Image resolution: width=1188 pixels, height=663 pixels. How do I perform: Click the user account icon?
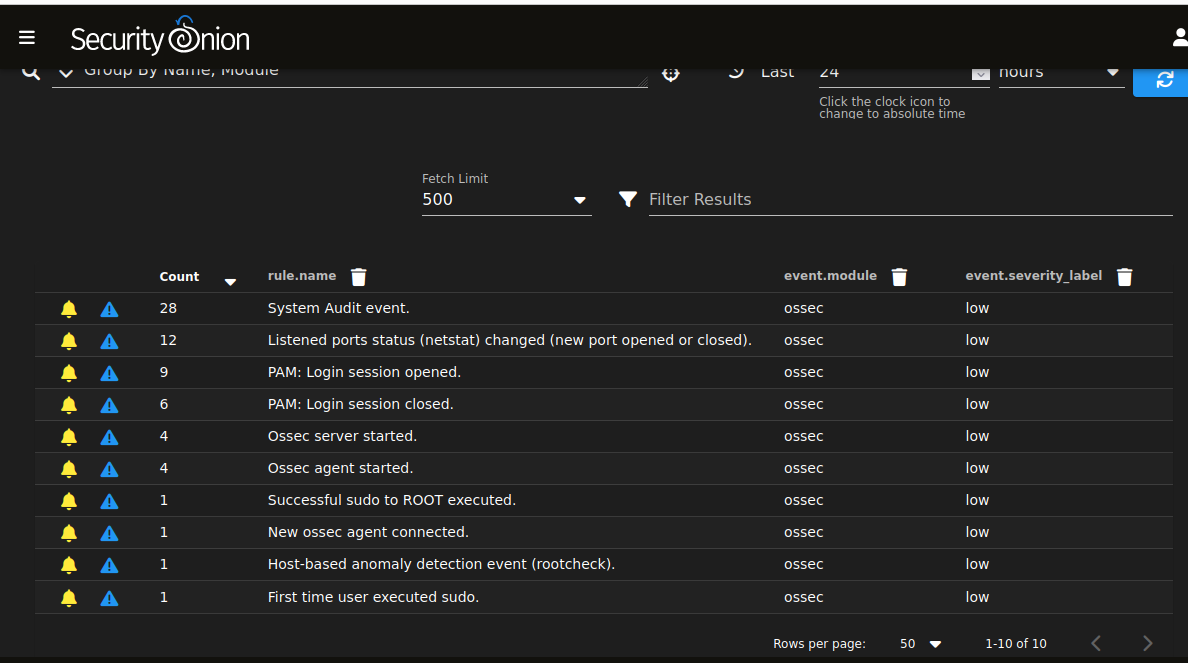1179,38
